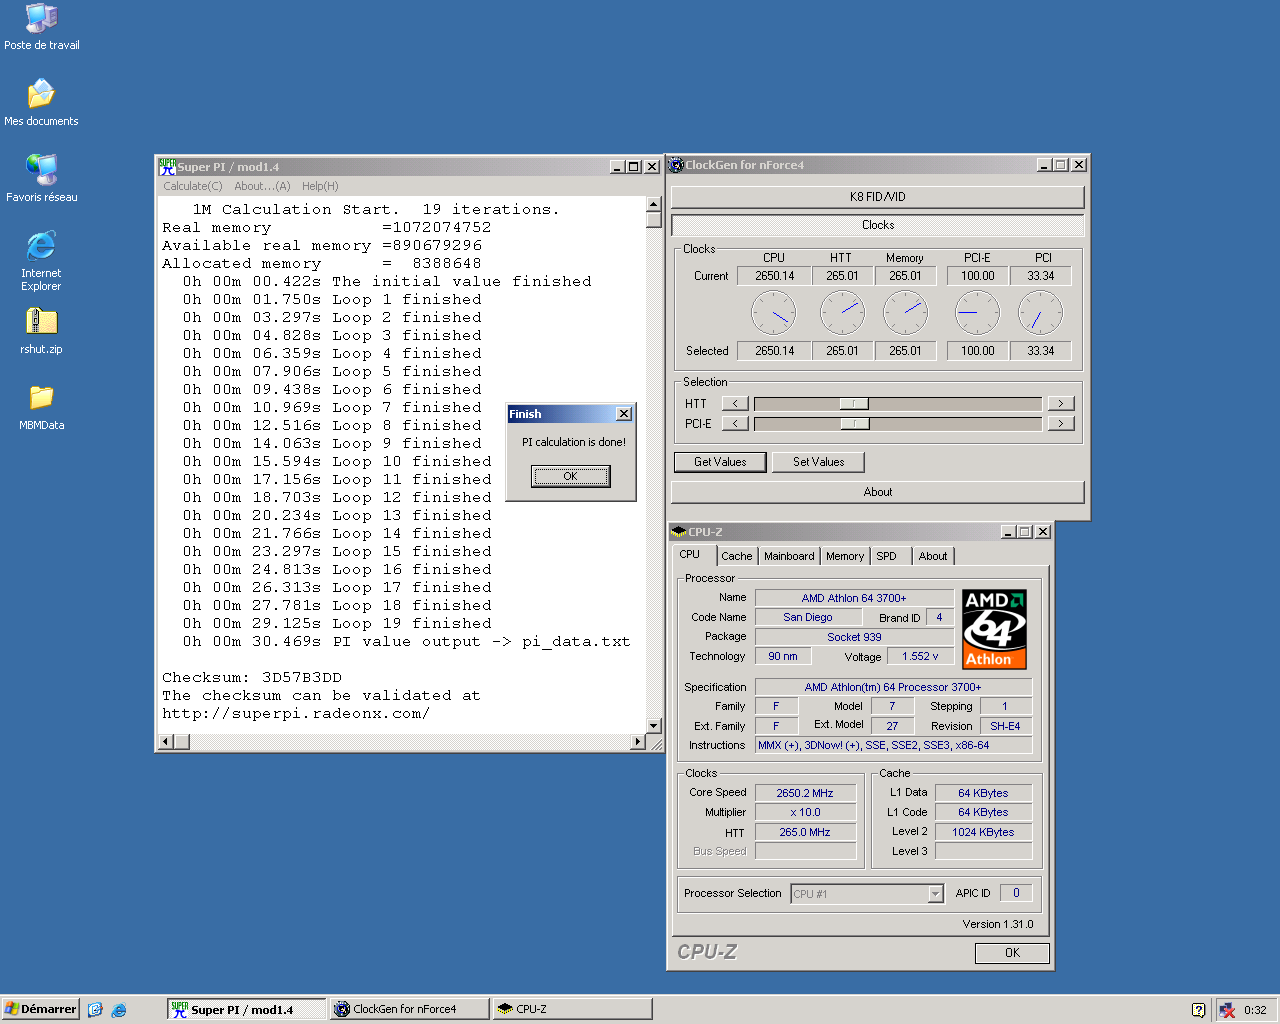Screen dimensions: 1280x1024
Task: Click PCI-E slider left arrow
Action: 735,424
